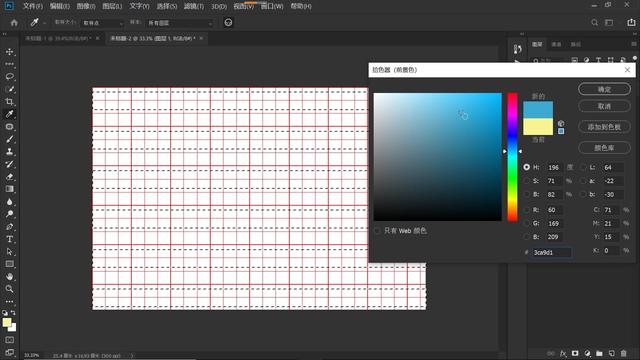Click the hex color code input field
Image resolution: width=640 pixels, height=360 pixels.
(551, 252)
